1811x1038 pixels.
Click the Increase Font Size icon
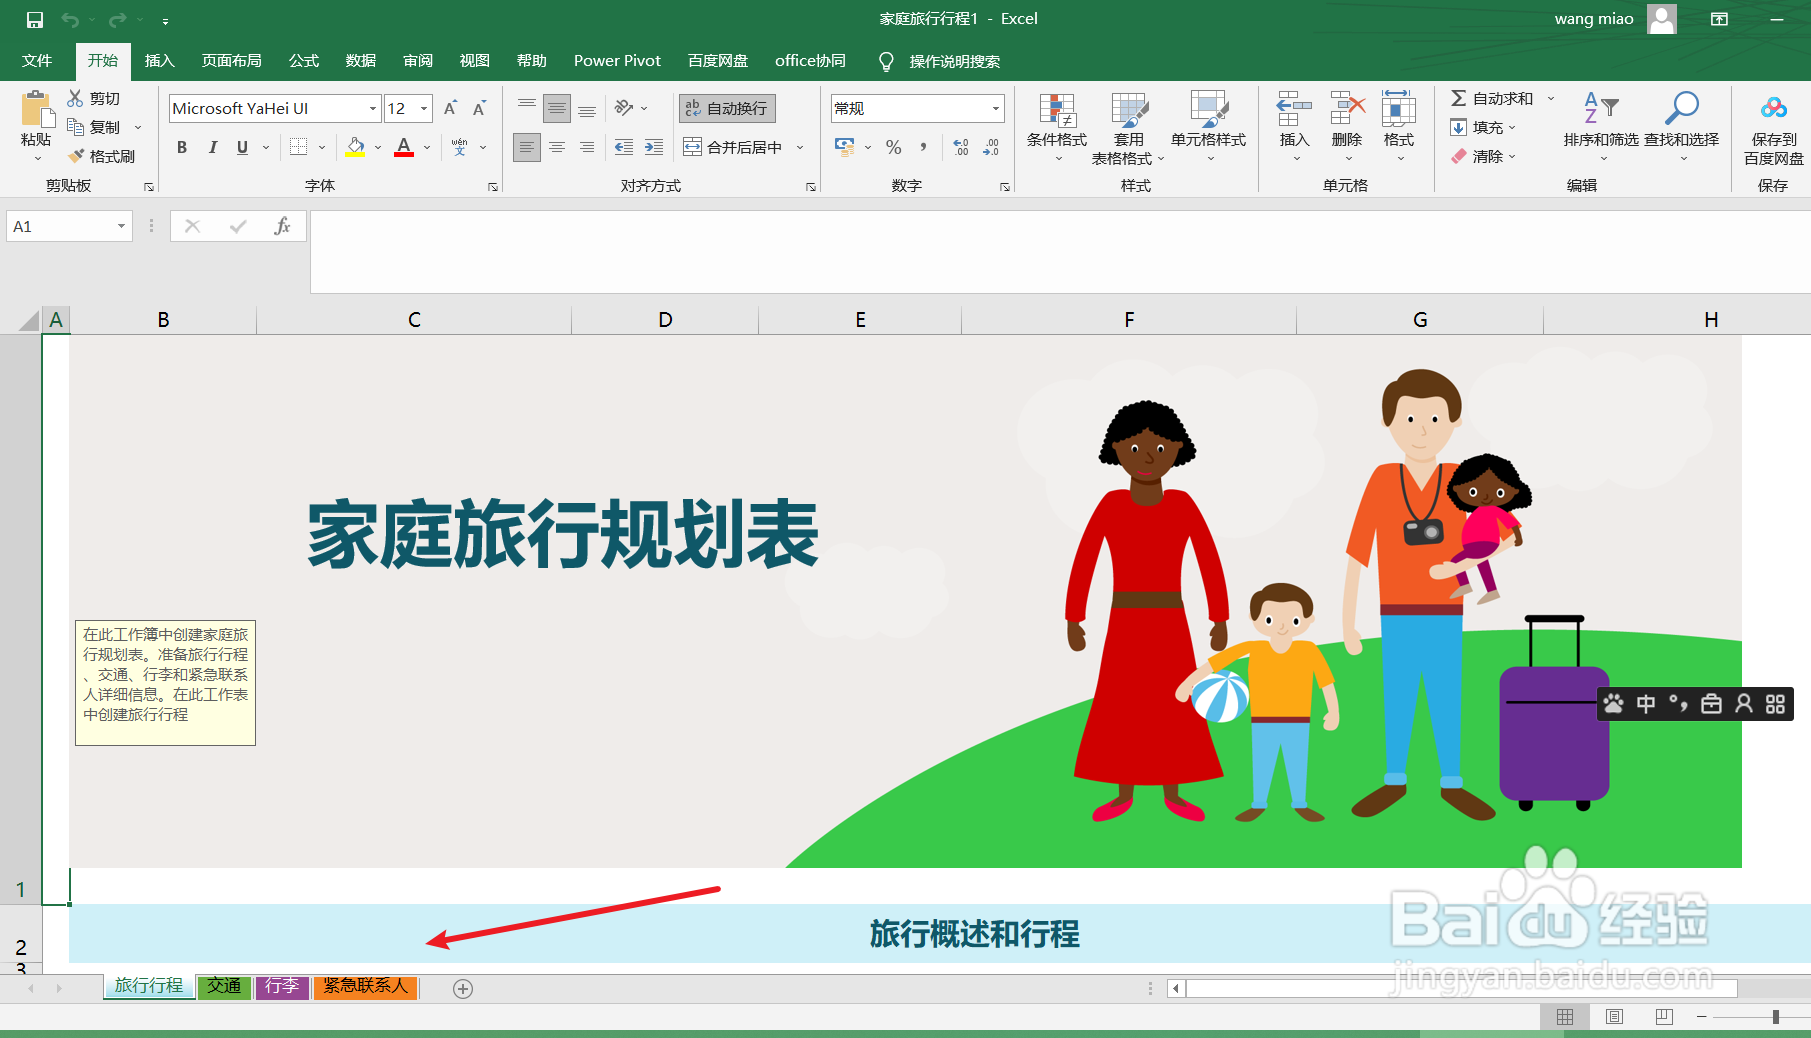tap(451, 108)
